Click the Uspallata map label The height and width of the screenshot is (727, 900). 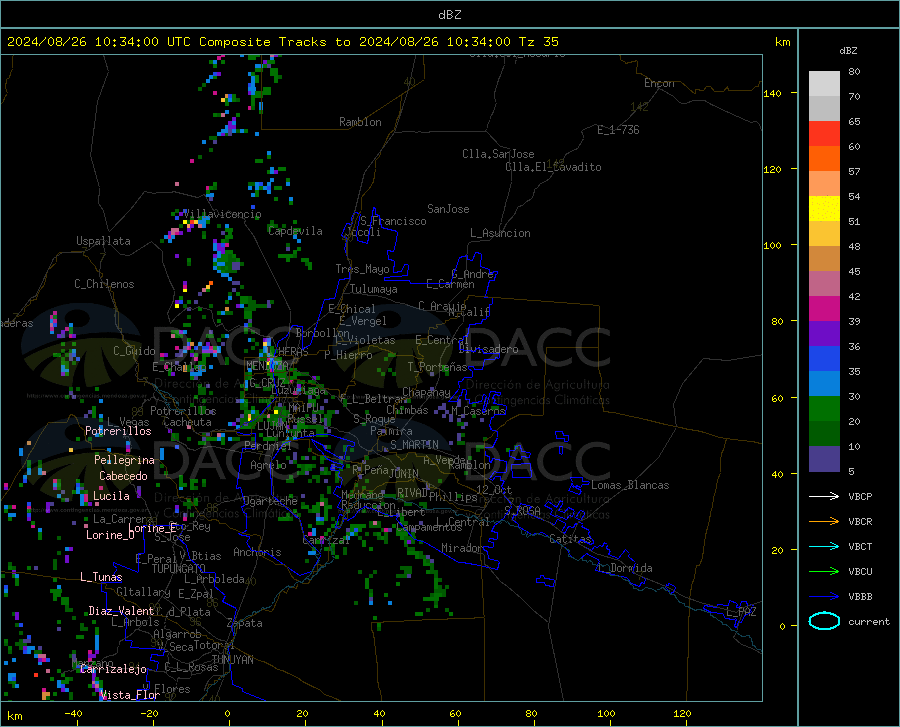(x=103, y=241)
